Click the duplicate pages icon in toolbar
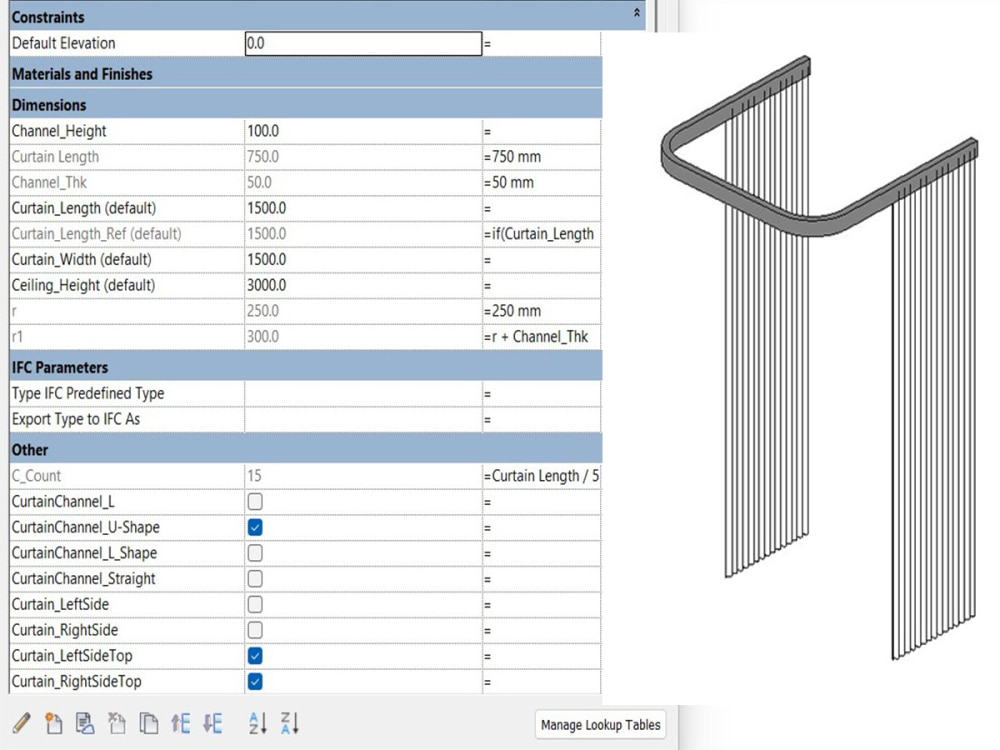Viewport: 1000px width, 750px height. click(149, 723)
